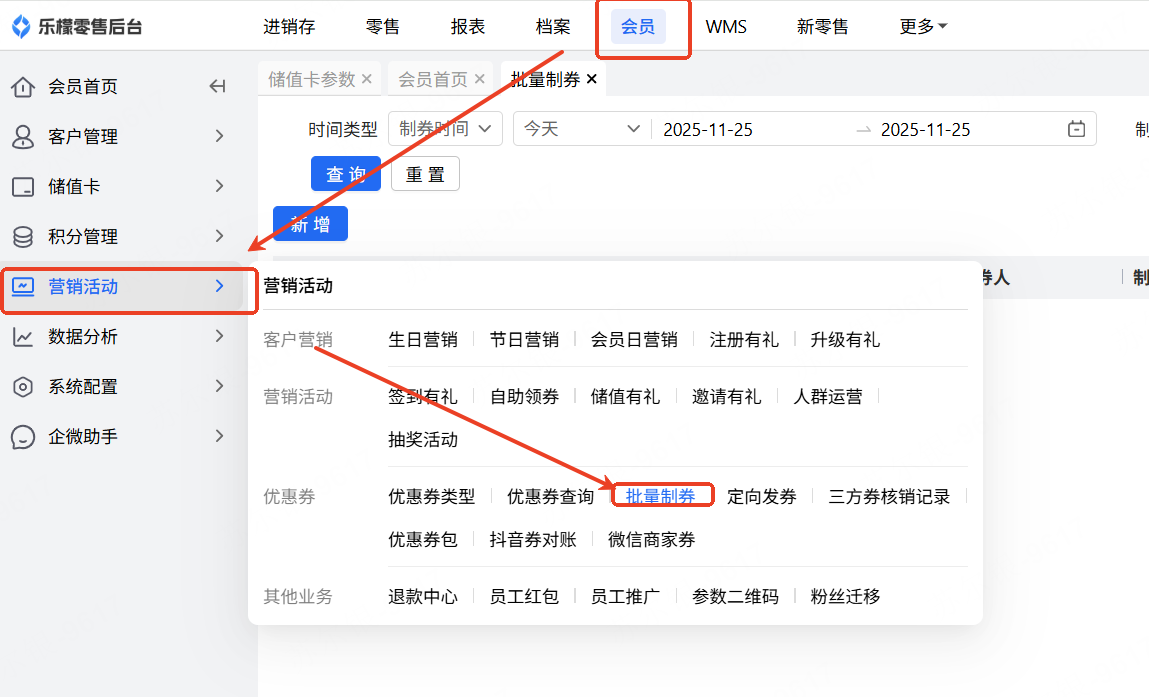
Task: Open 注册有礼 in the flyout
Action: click(x=744, y=339)
